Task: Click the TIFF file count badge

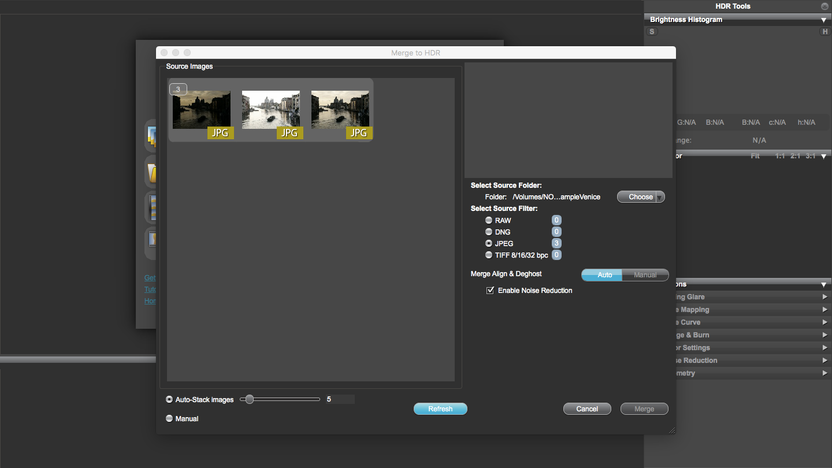Action: 556,255
